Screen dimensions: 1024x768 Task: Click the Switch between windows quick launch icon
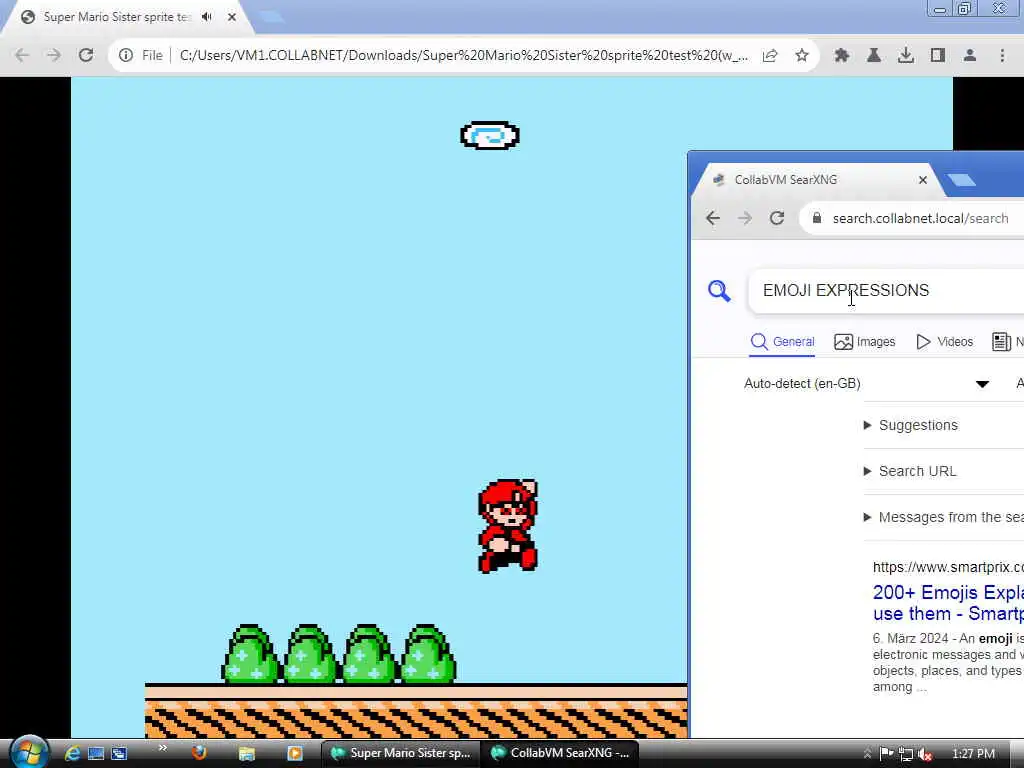(119, 754)
